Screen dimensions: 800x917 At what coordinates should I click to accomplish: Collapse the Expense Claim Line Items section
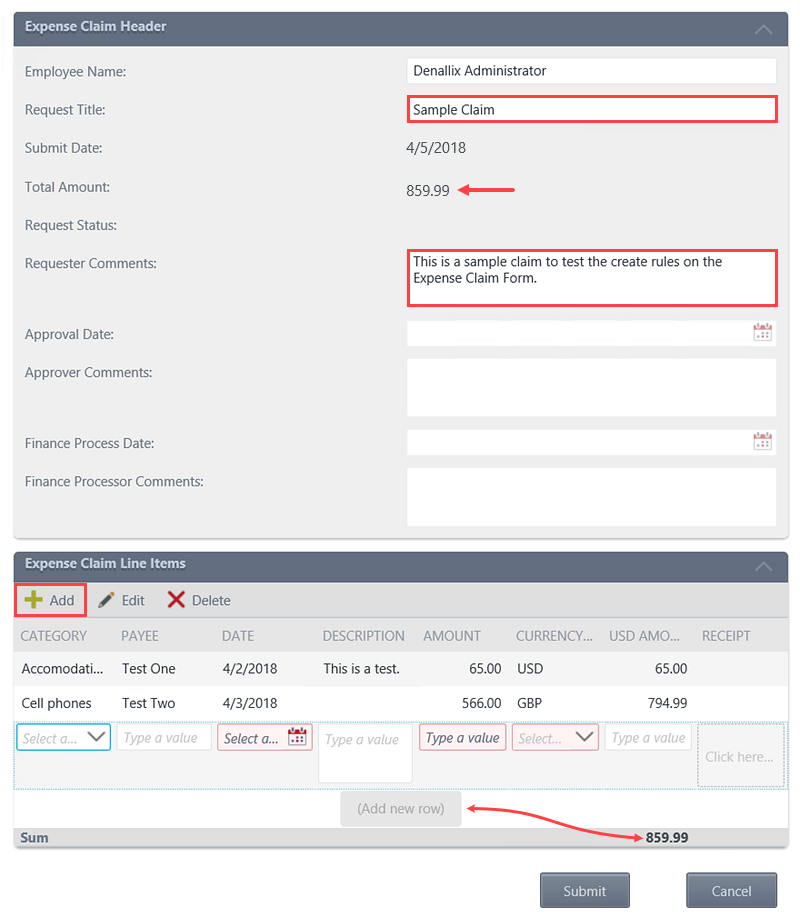coord(763,564)
